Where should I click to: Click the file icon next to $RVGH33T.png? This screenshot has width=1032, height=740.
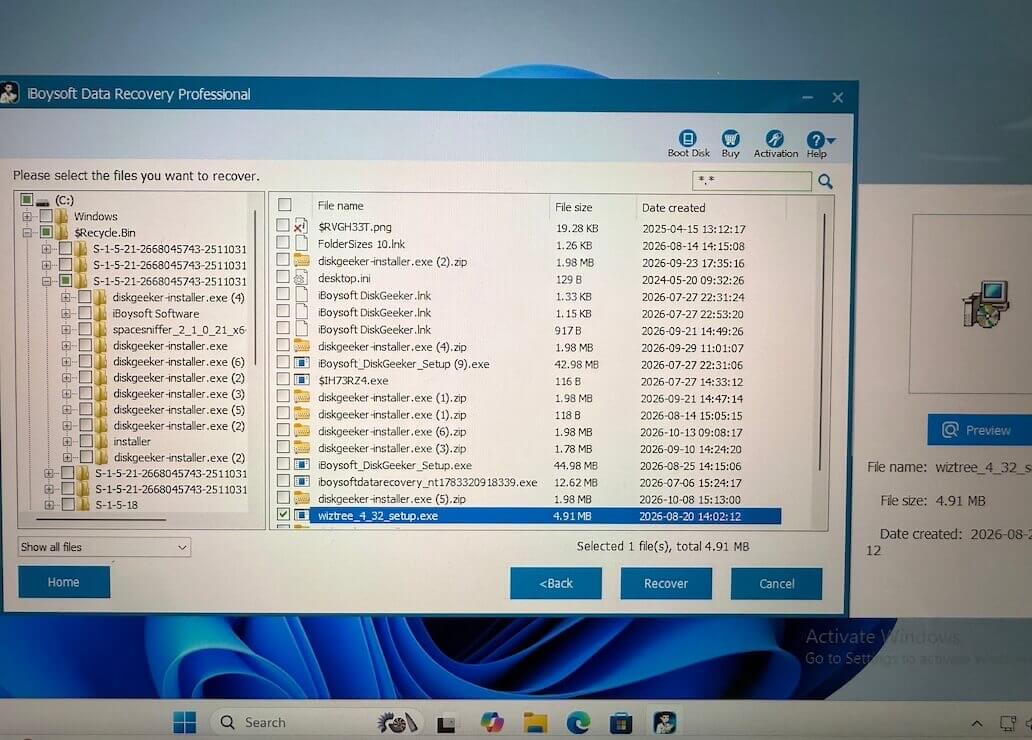point(301,226)
